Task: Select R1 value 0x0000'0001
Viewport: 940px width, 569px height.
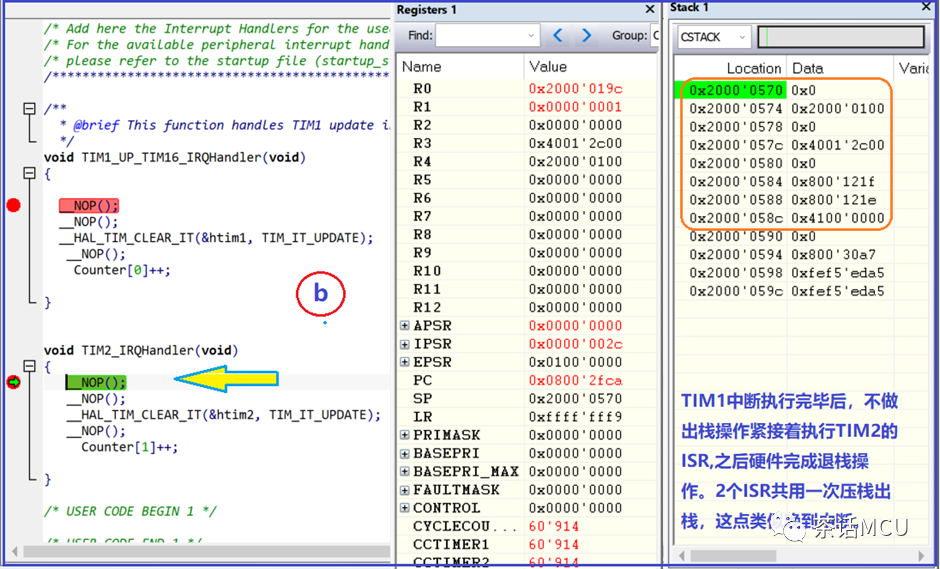Action: 576,107
